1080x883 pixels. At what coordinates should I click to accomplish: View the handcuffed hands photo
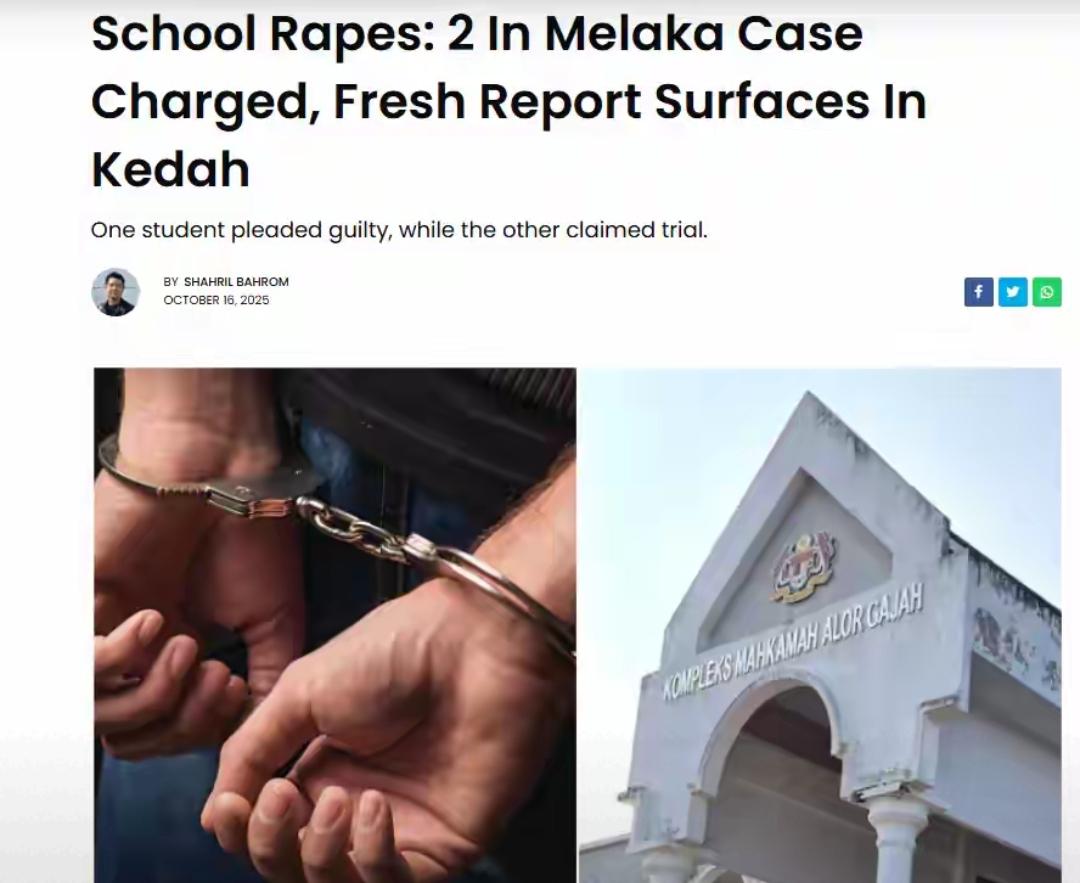[x=335, y=625]
